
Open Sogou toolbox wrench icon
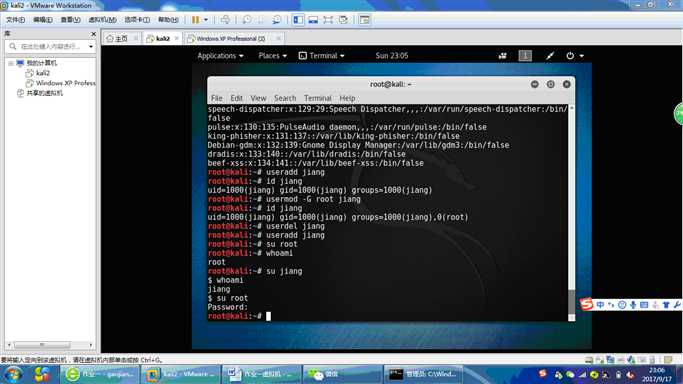coord(677,305)
